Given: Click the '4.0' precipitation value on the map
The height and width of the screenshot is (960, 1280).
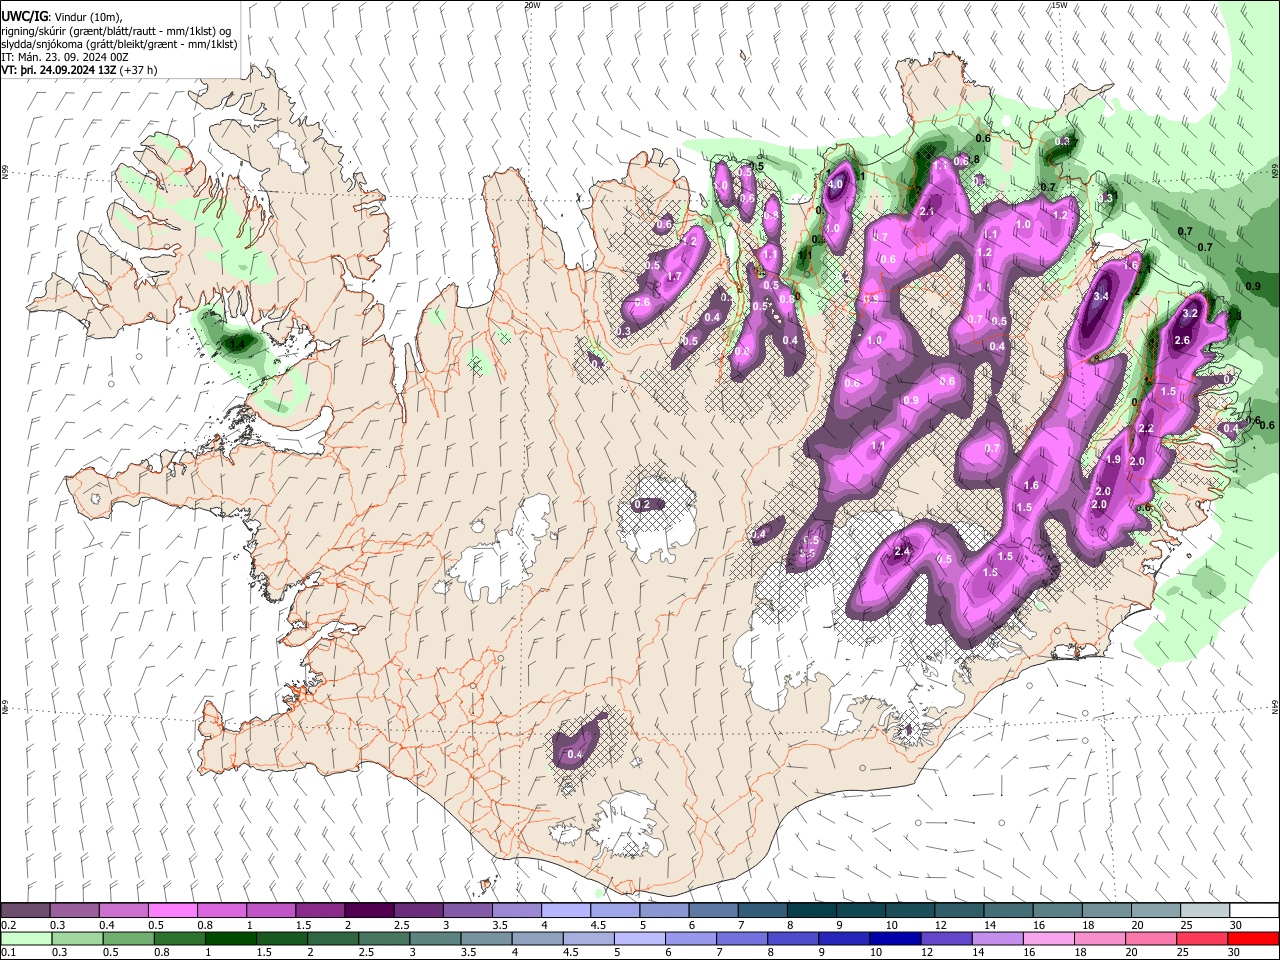Looking at the screenshot, I should click(836, 185).
